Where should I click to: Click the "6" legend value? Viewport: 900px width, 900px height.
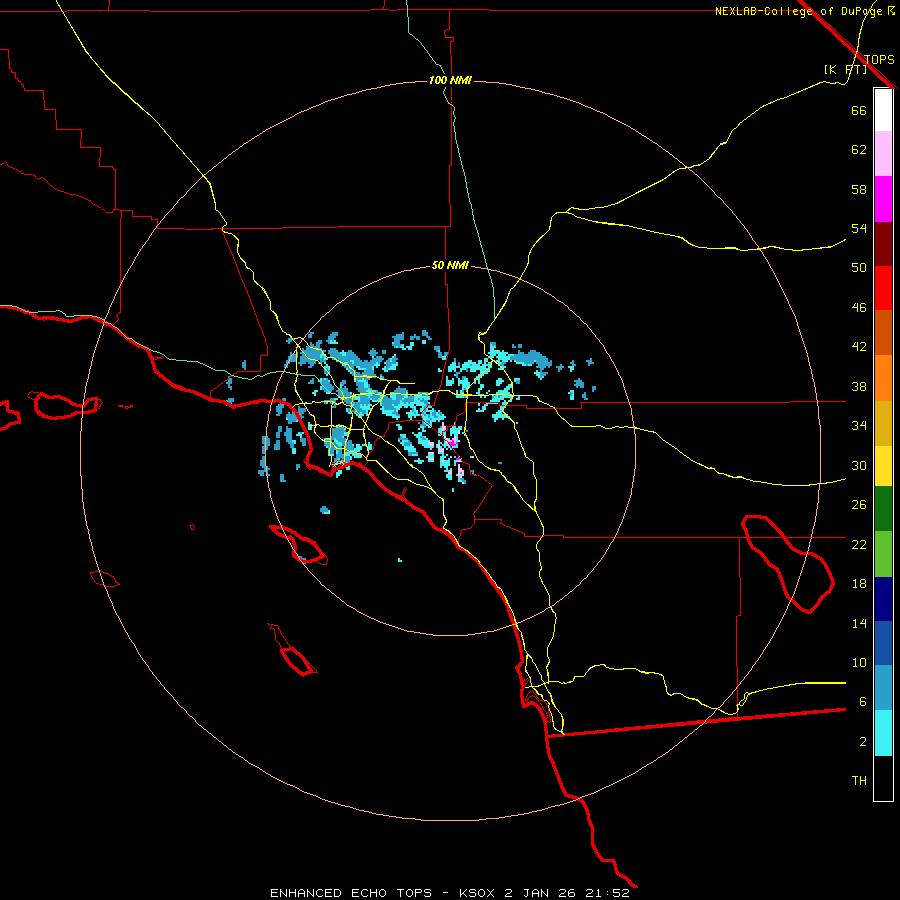(x=863, y=702)
